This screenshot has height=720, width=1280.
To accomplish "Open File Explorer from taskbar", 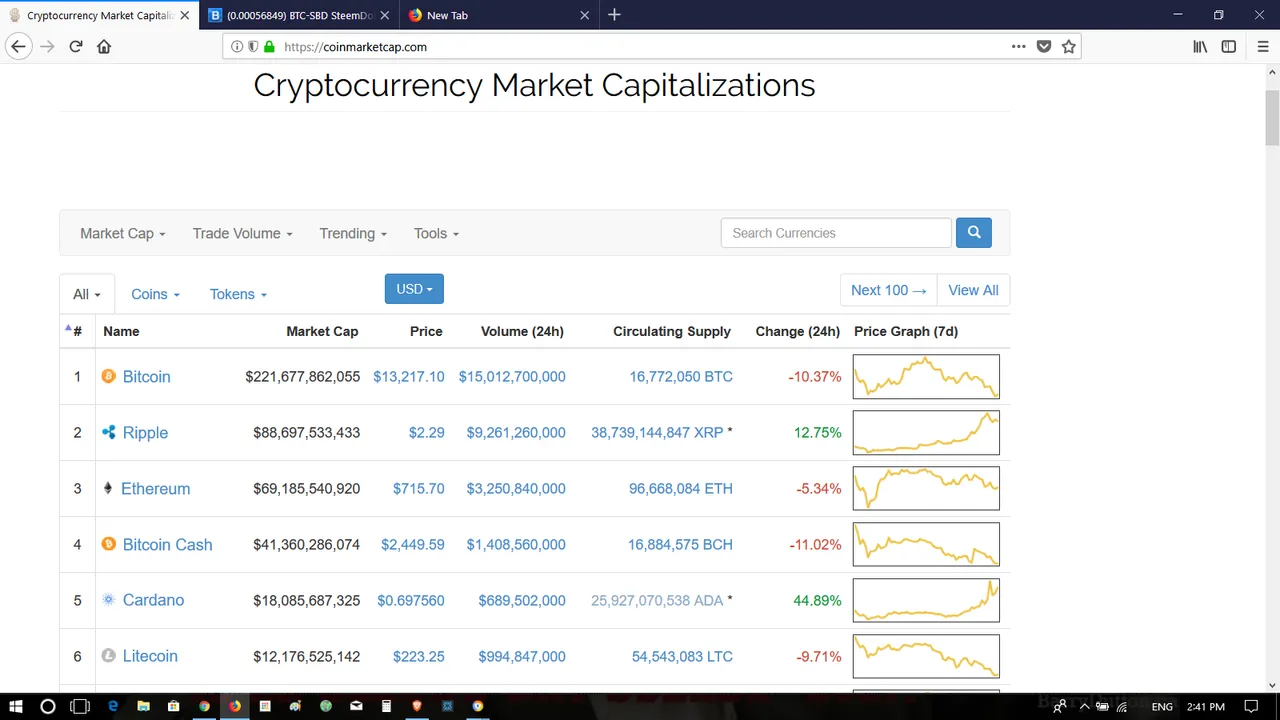I will [x=143, y=706].
